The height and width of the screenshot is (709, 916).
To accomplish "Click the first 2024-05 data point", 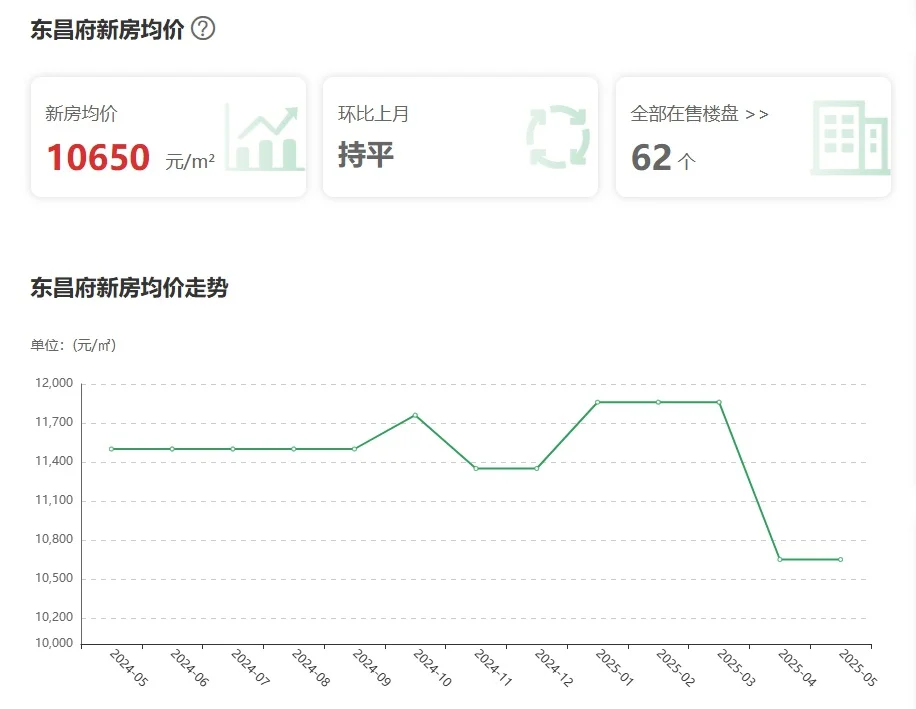I will (x=111, y=449).
